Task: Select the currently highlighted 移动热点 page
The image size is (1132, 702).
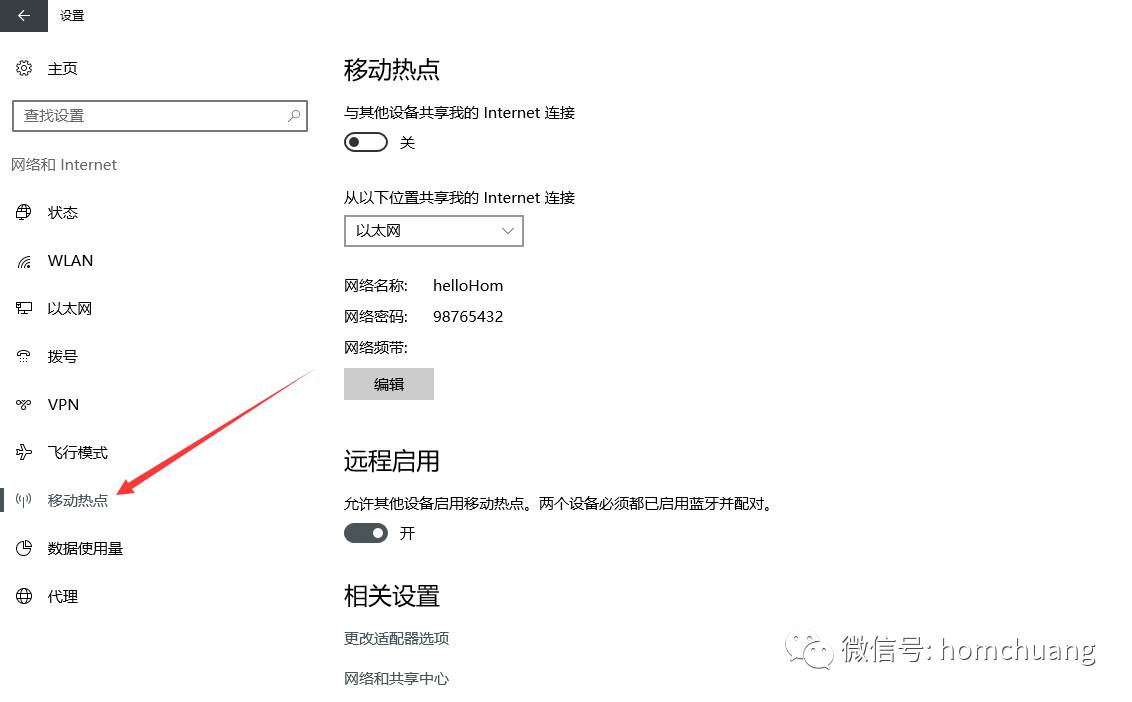Action: click(x=78, y=500)
